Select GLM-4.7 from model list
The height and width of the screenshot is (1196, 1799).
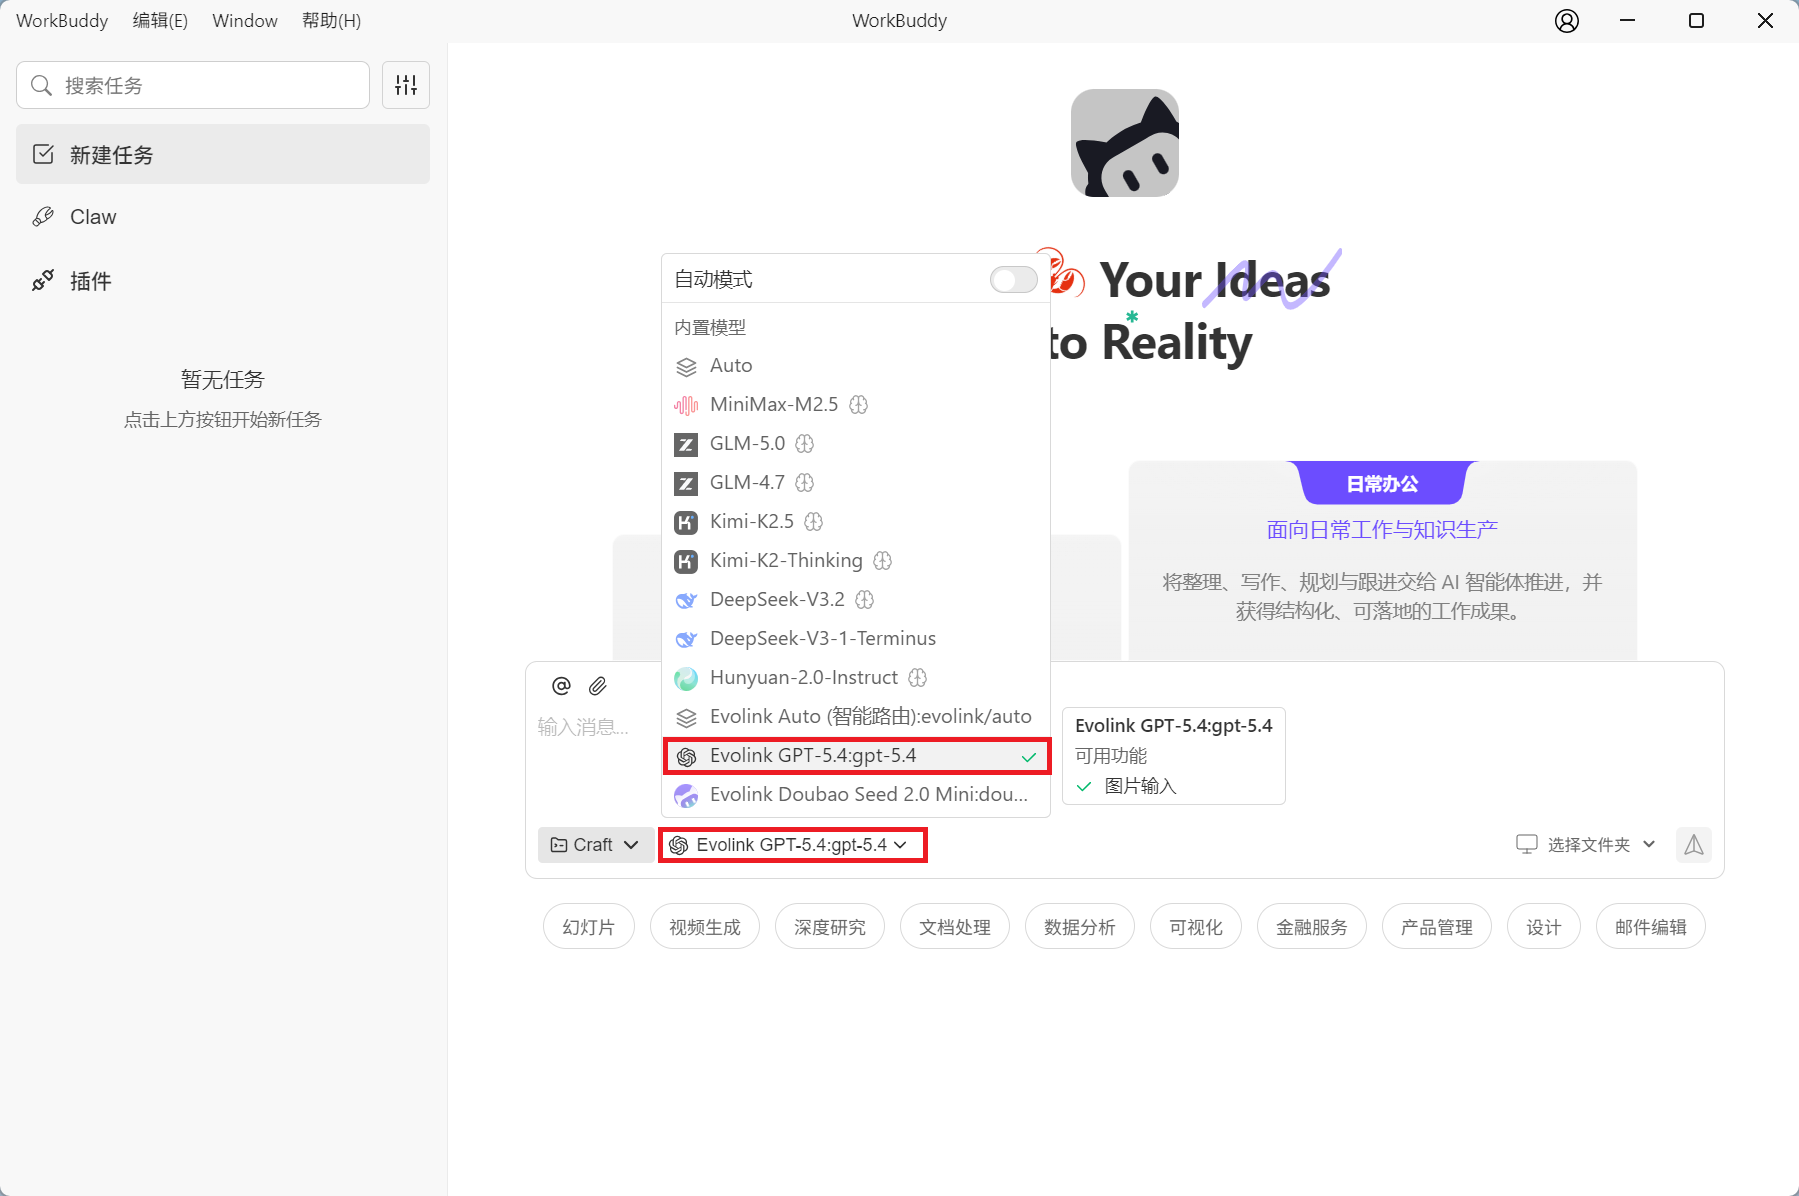(x=856, y=482)
